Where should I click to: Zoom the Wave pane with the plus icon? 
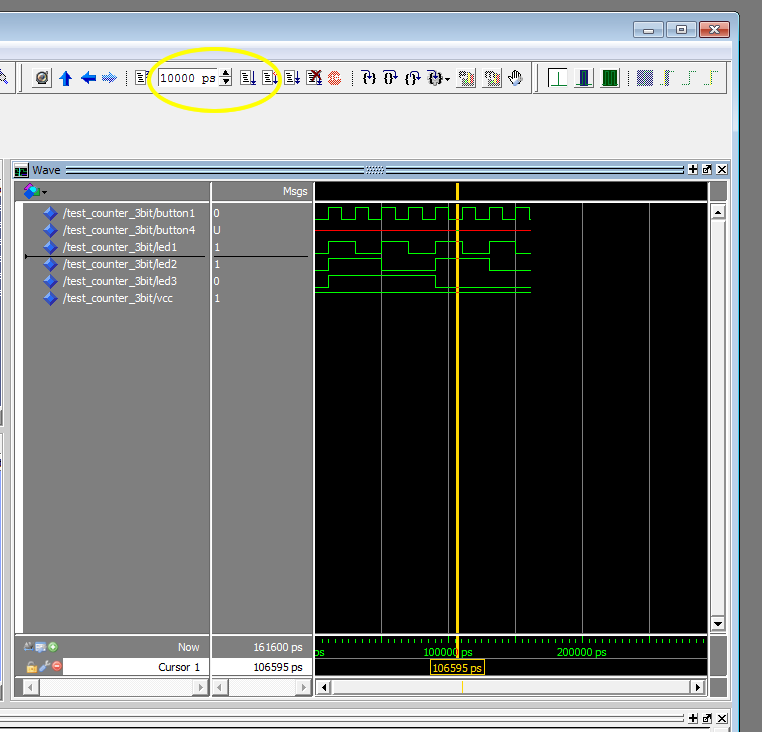[x=693, y=169]
